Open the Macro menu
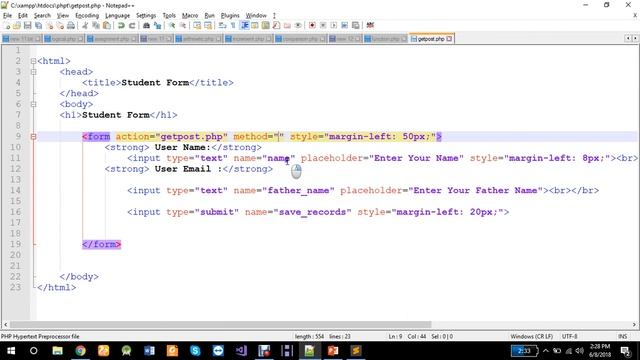Viewport: 640px width, 360px height. tap(190, 16)
